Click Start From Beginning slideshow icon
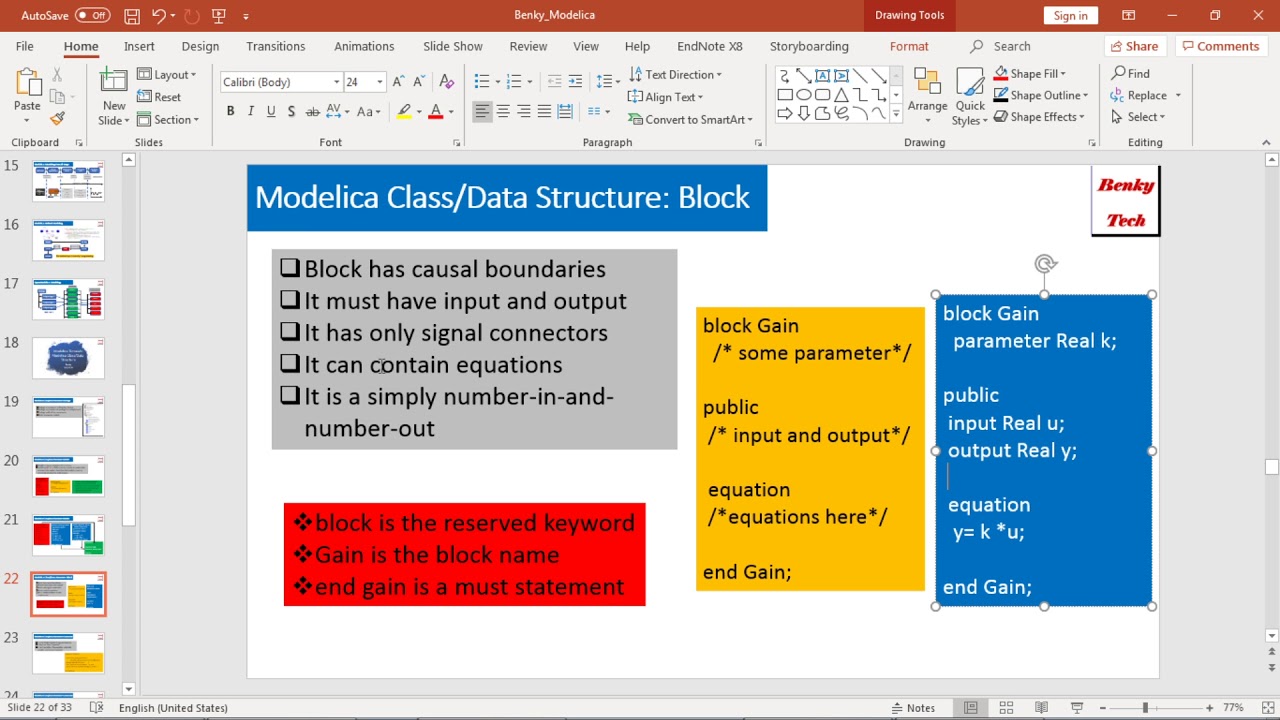1280x720 pixels. click(x=219, y=15)
